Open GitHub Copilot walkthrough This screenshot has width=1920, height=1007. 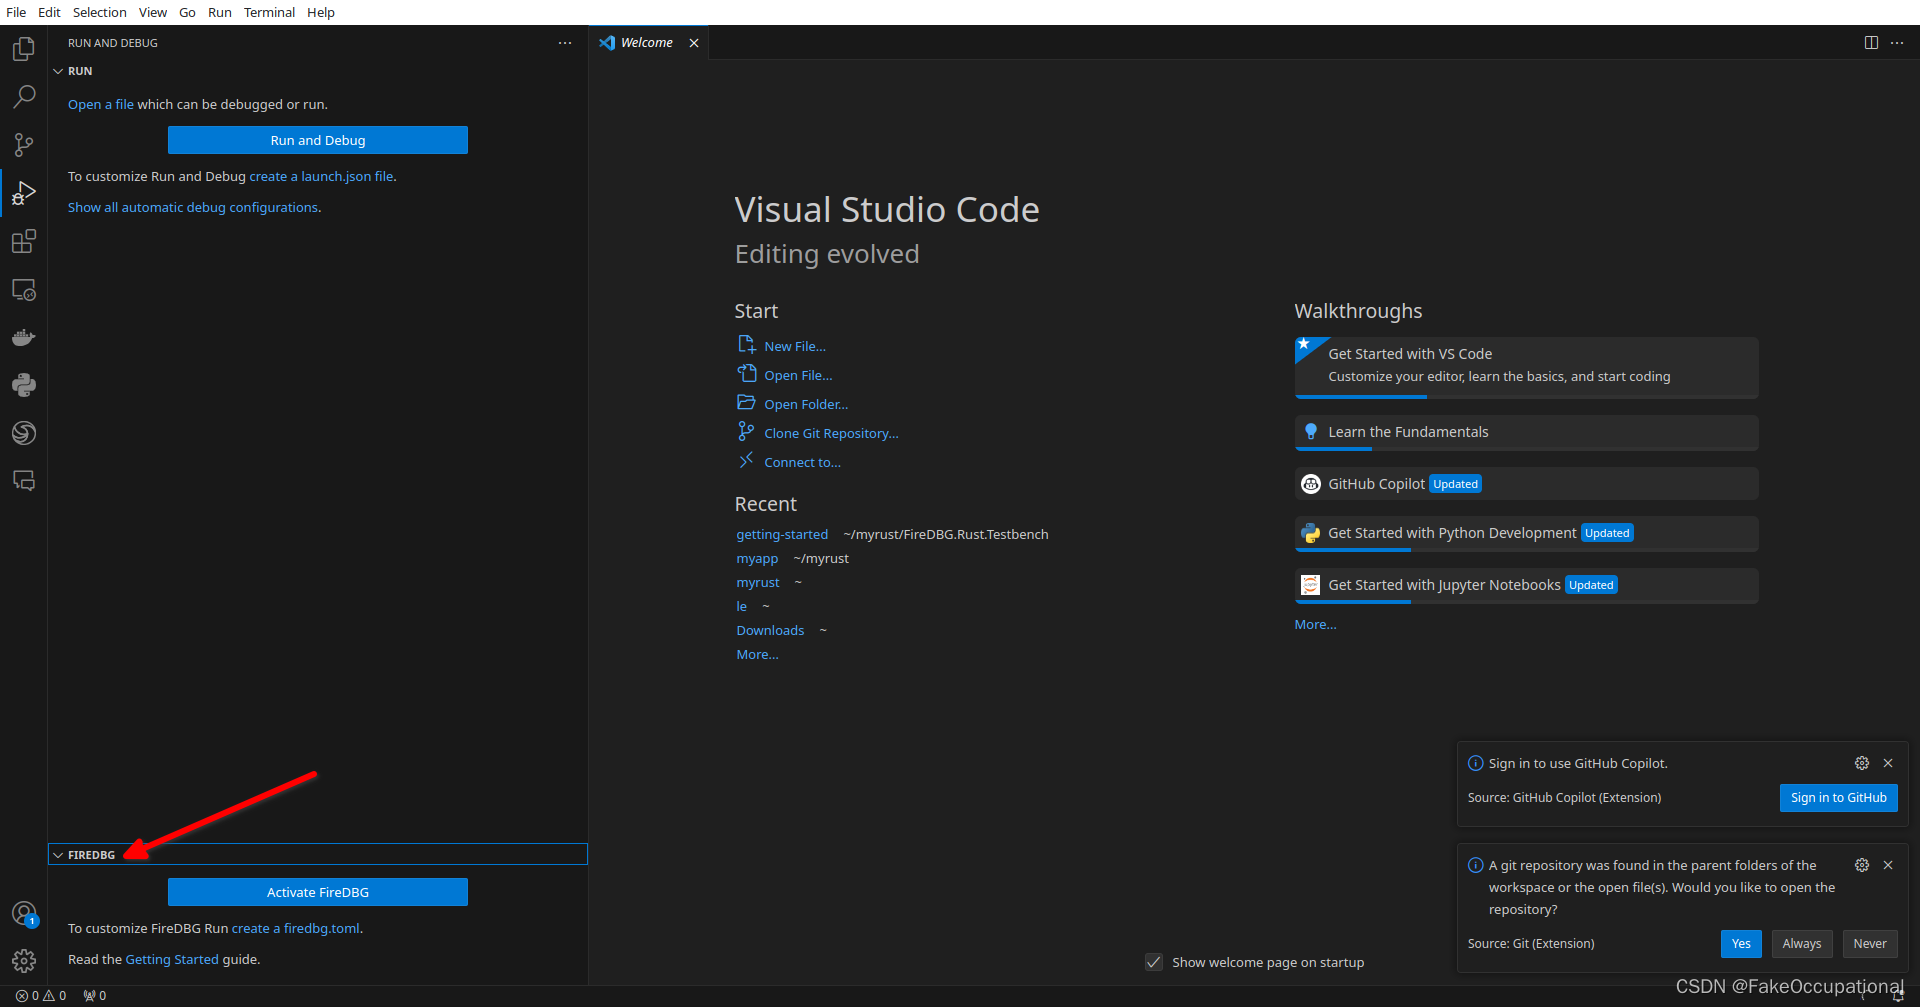point(1526,484)
